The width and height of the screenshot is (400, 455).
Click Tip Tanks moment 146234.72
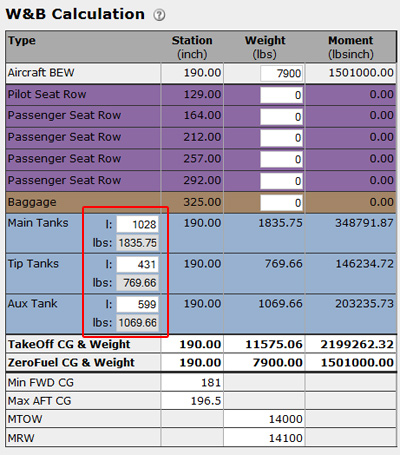pyautogui.click(x=364, y=264)
